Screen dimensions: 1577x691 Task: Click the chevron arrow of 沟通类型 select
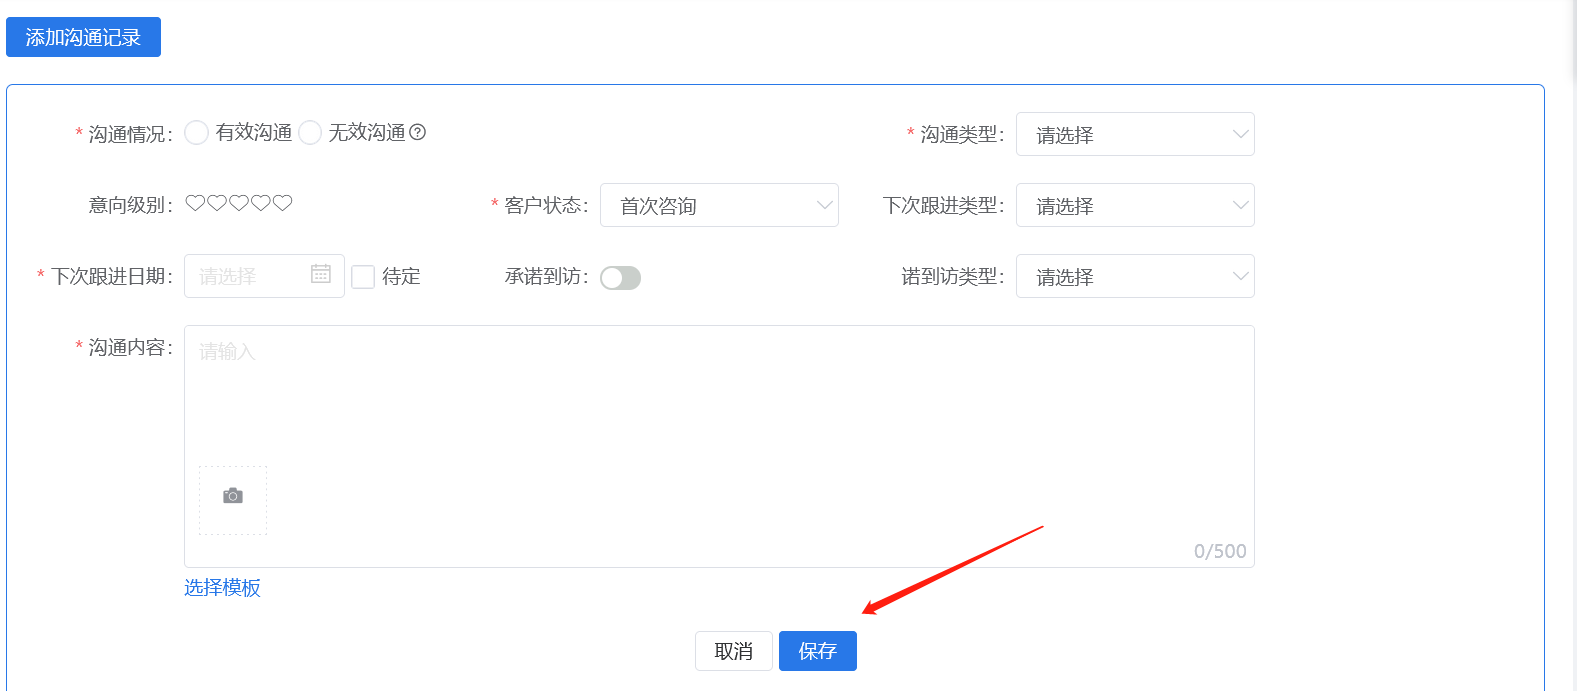click(1241, 134)
